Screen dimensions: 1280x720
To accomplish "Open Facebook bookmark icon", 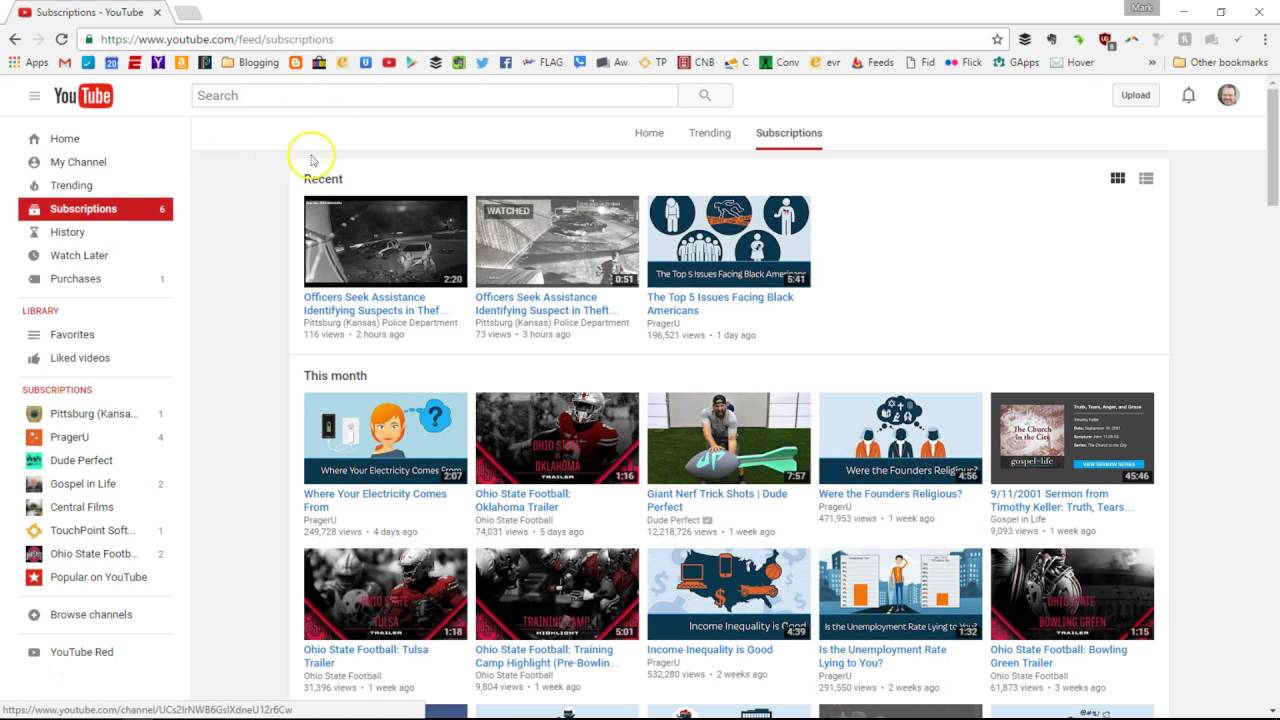I will coord(506,62).
